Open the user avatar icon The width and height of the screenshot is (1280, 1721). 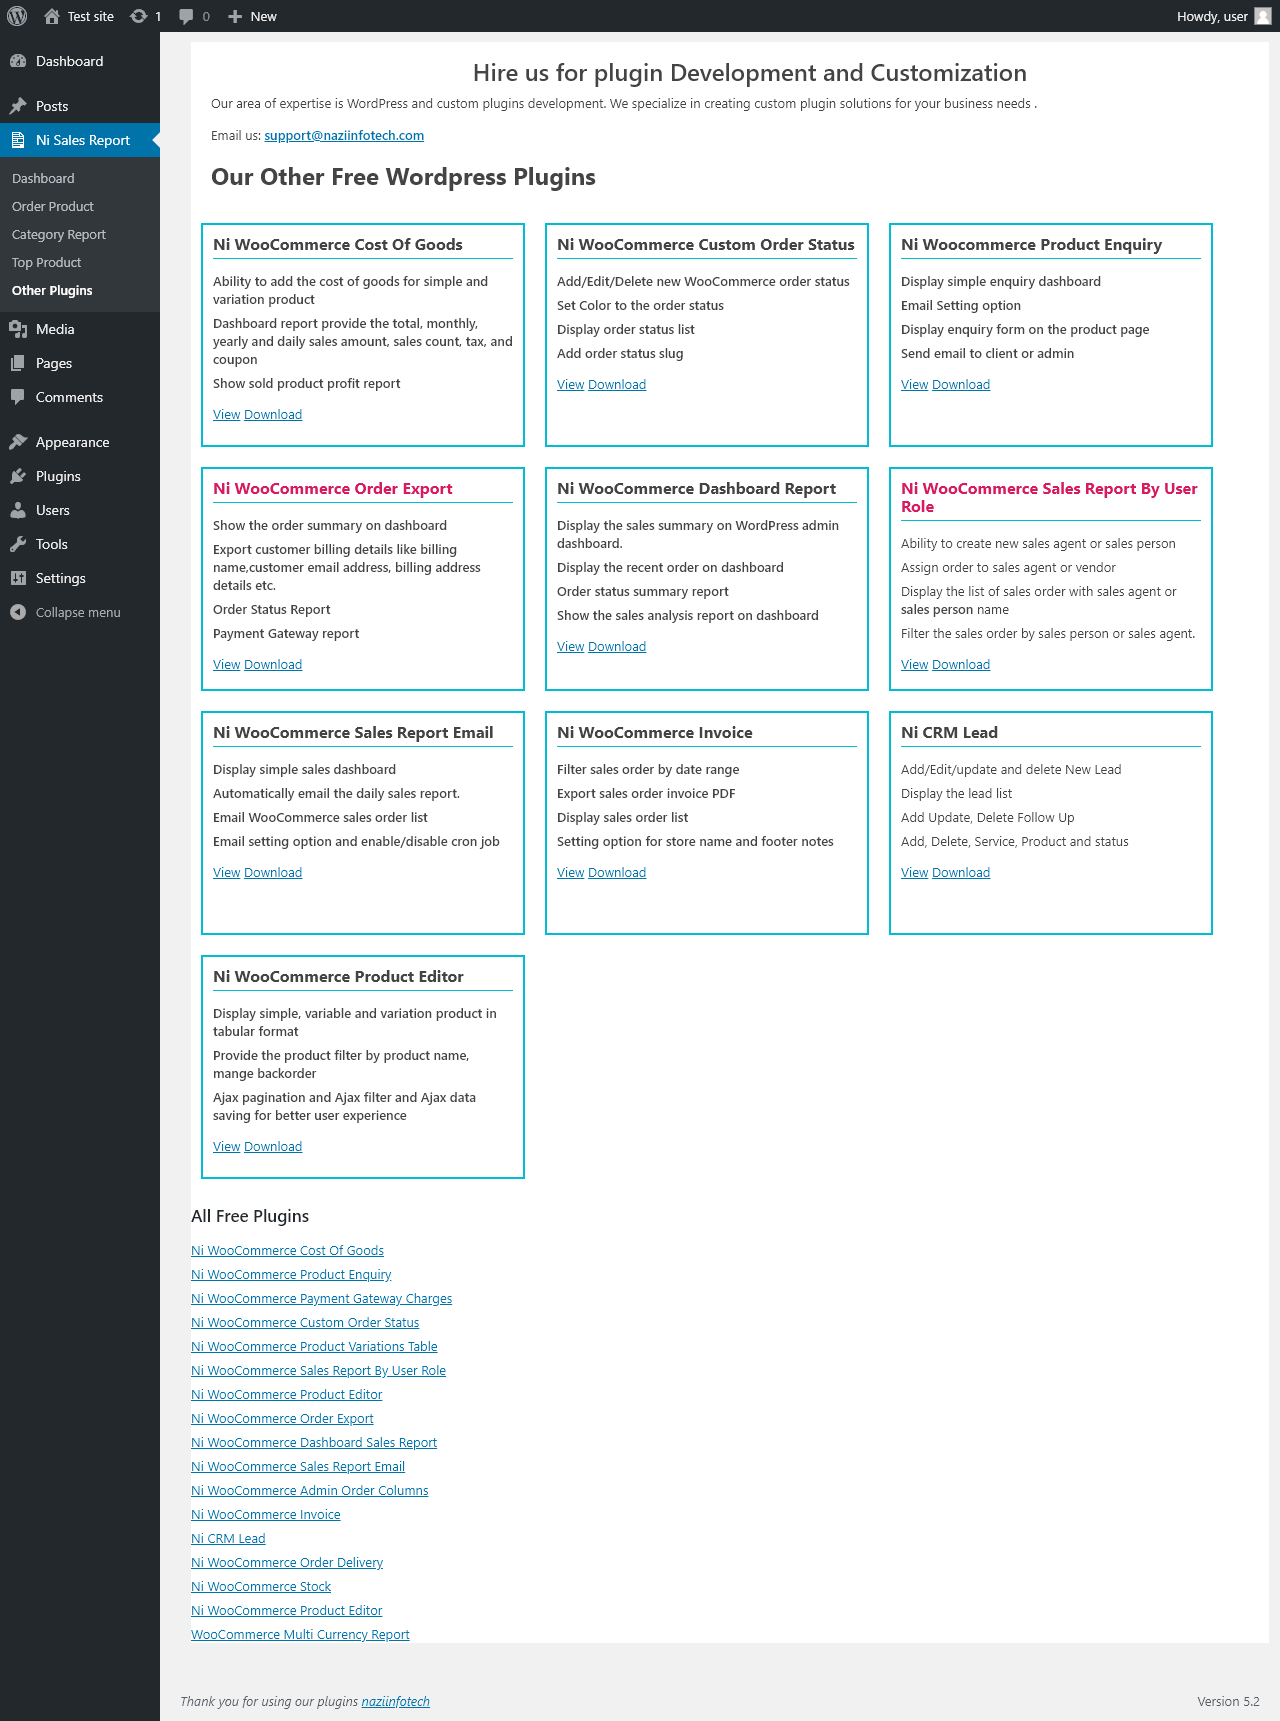[1263, 16]
